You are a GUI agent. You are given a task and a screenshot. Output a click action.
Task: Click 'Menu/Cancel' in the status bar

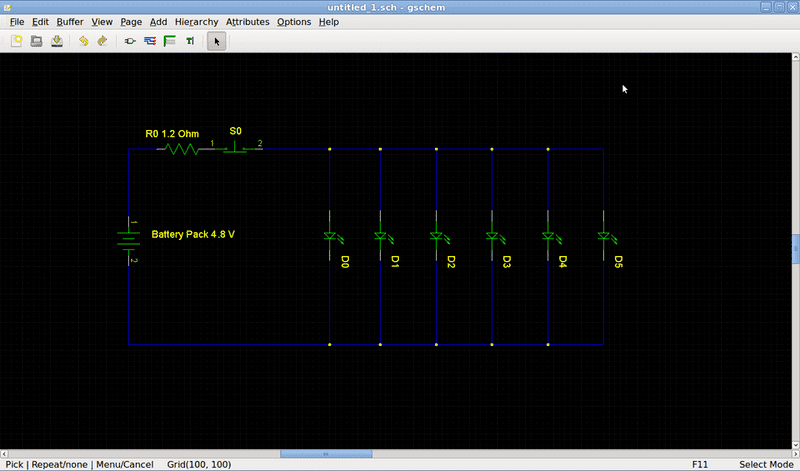[x=124, y=464]
